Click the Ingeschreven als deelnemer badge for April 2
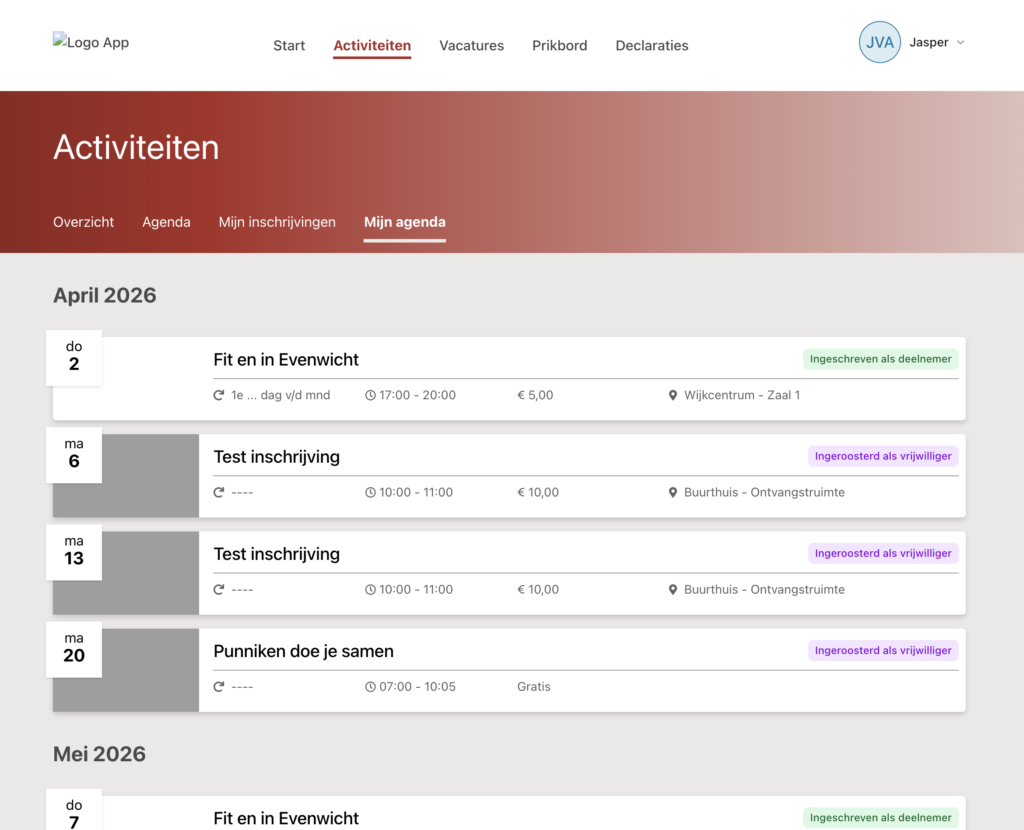1024x830 pixels. click(x=880, y=359)
